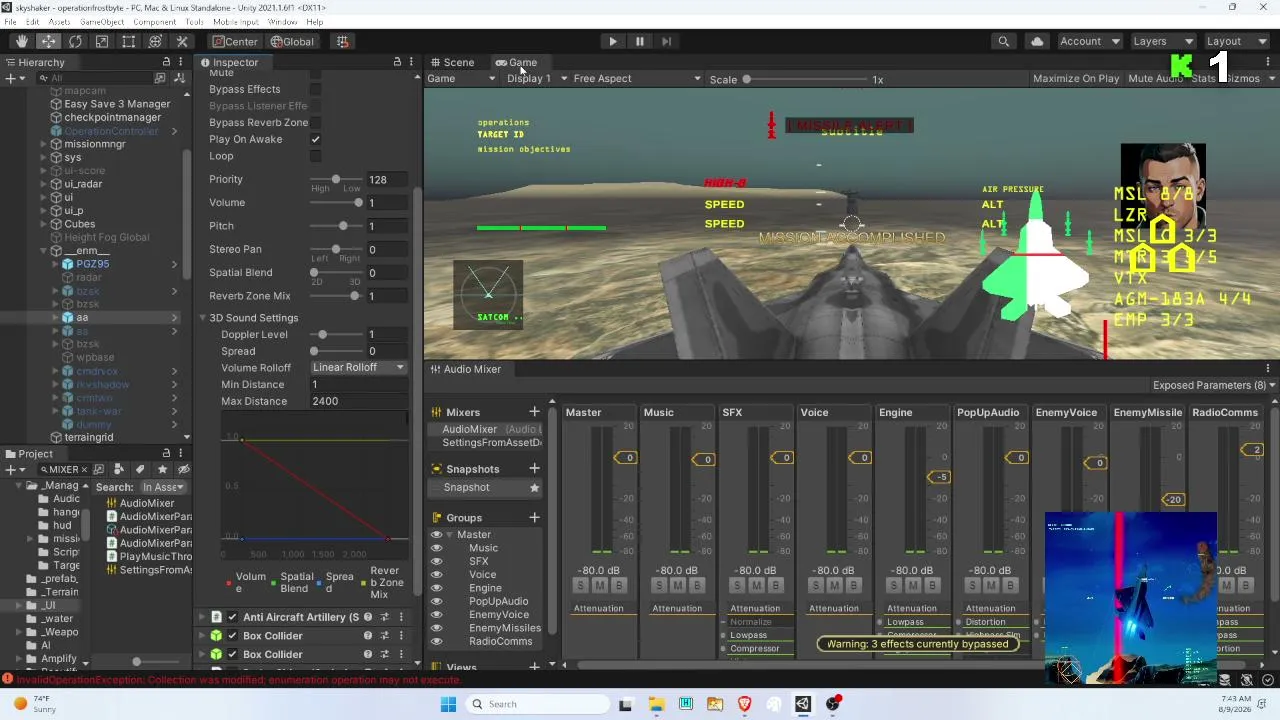The image size is (1280, 720).
Task: Open the Display 1 dropdown
Action: [x=537, y=78]
